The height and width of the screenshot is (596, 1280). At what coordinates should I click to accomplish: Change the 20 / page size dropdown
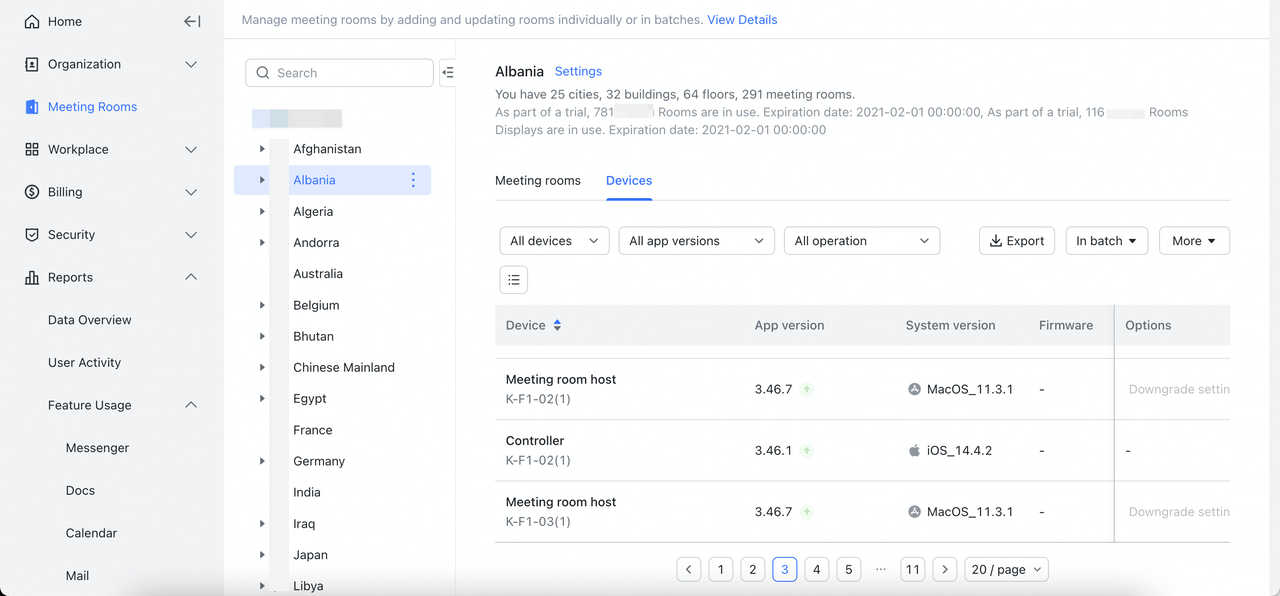(1006, 569)
